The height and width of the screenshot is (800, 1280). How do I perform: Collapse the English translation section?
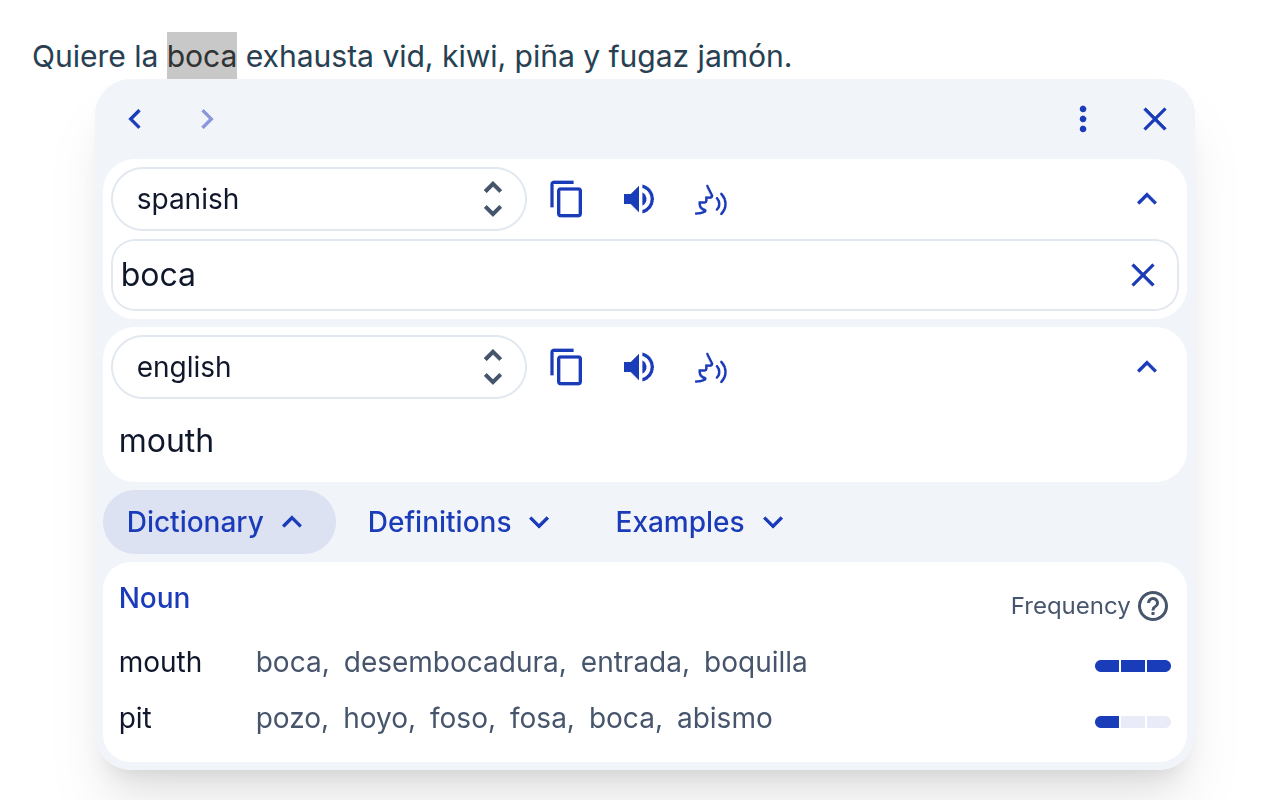1146,367
